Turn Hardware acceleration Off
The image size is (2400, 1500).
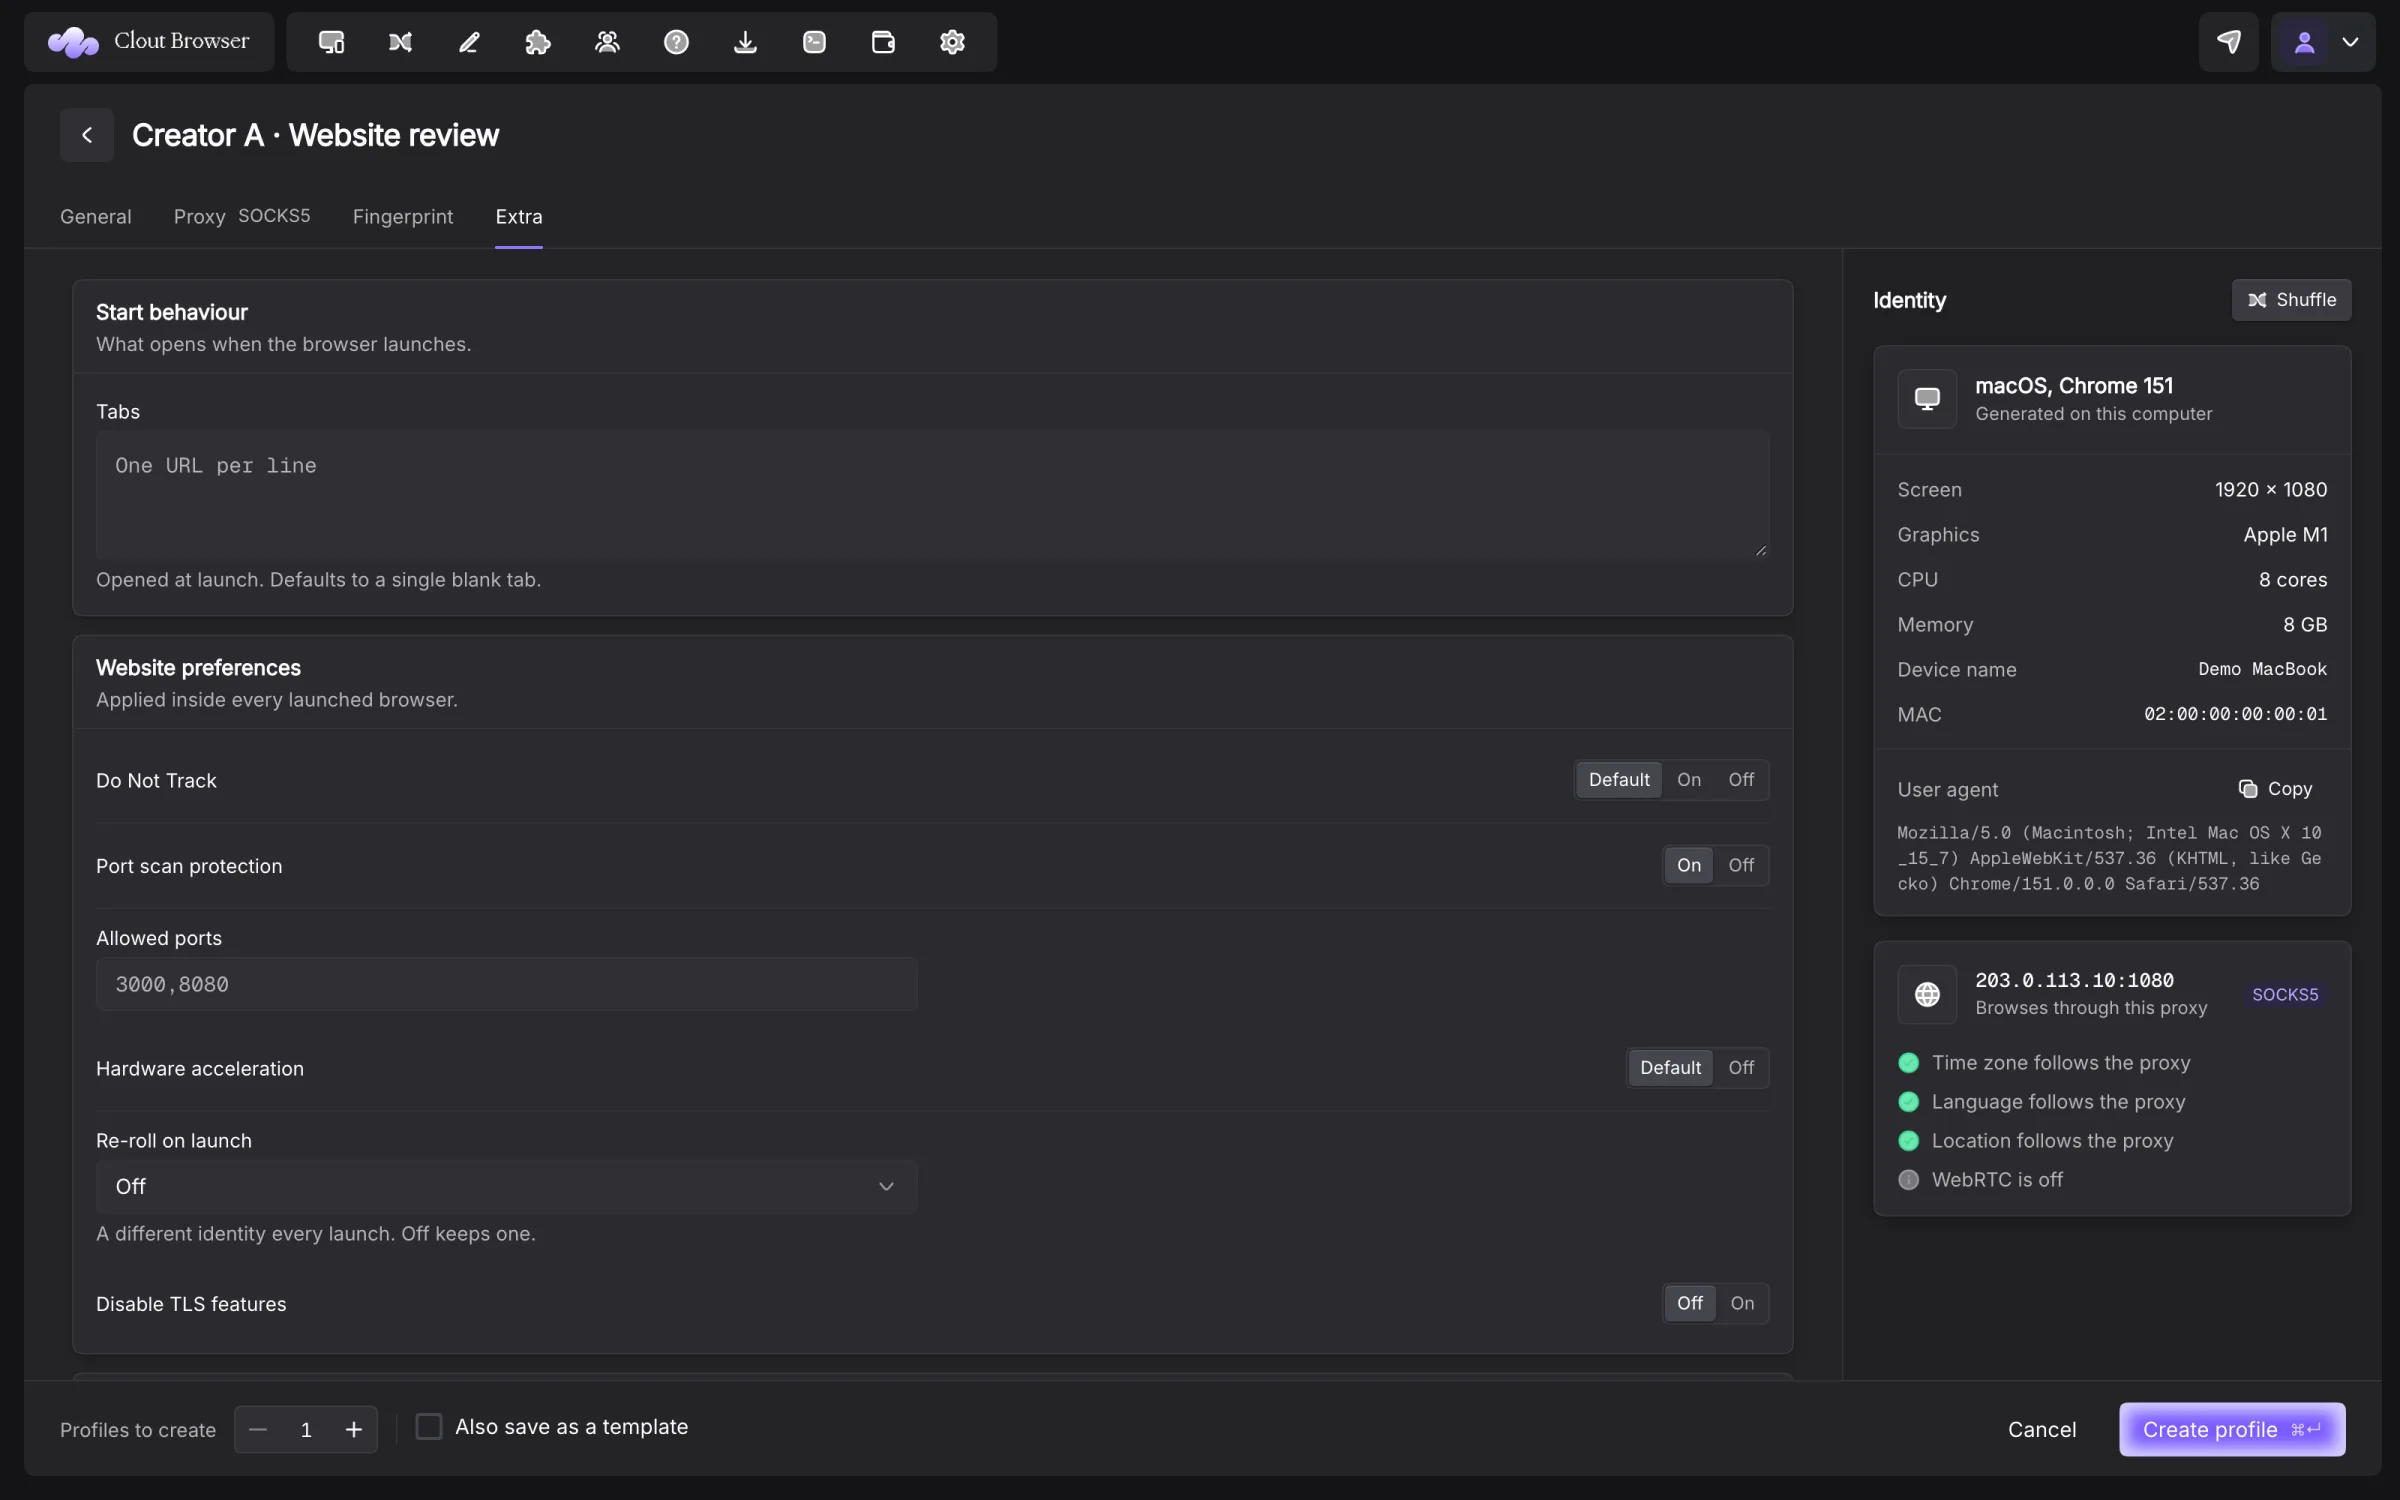pos(1741,1068)
